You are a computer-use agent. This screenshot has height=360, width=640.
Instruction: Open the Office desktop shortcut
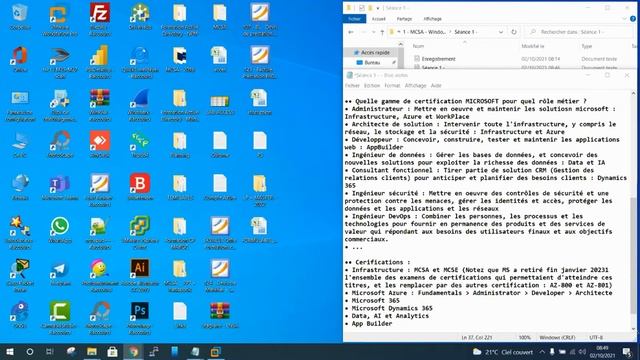point(20,59)
